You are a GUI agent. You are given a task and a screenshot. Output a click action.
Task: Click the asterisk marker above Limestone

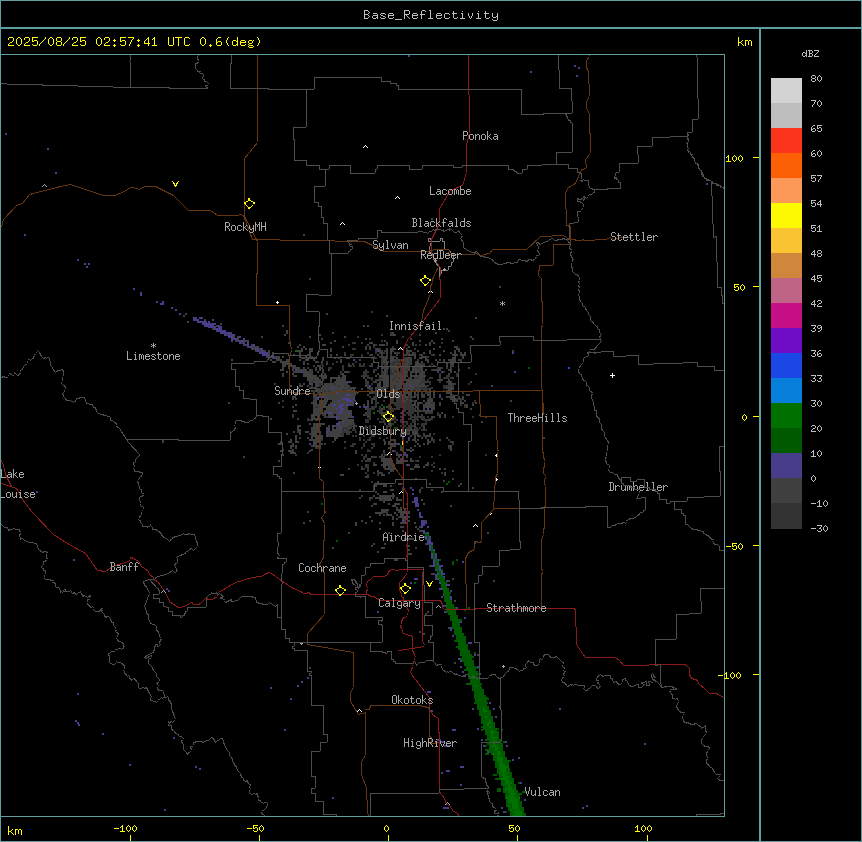(153, 345)
